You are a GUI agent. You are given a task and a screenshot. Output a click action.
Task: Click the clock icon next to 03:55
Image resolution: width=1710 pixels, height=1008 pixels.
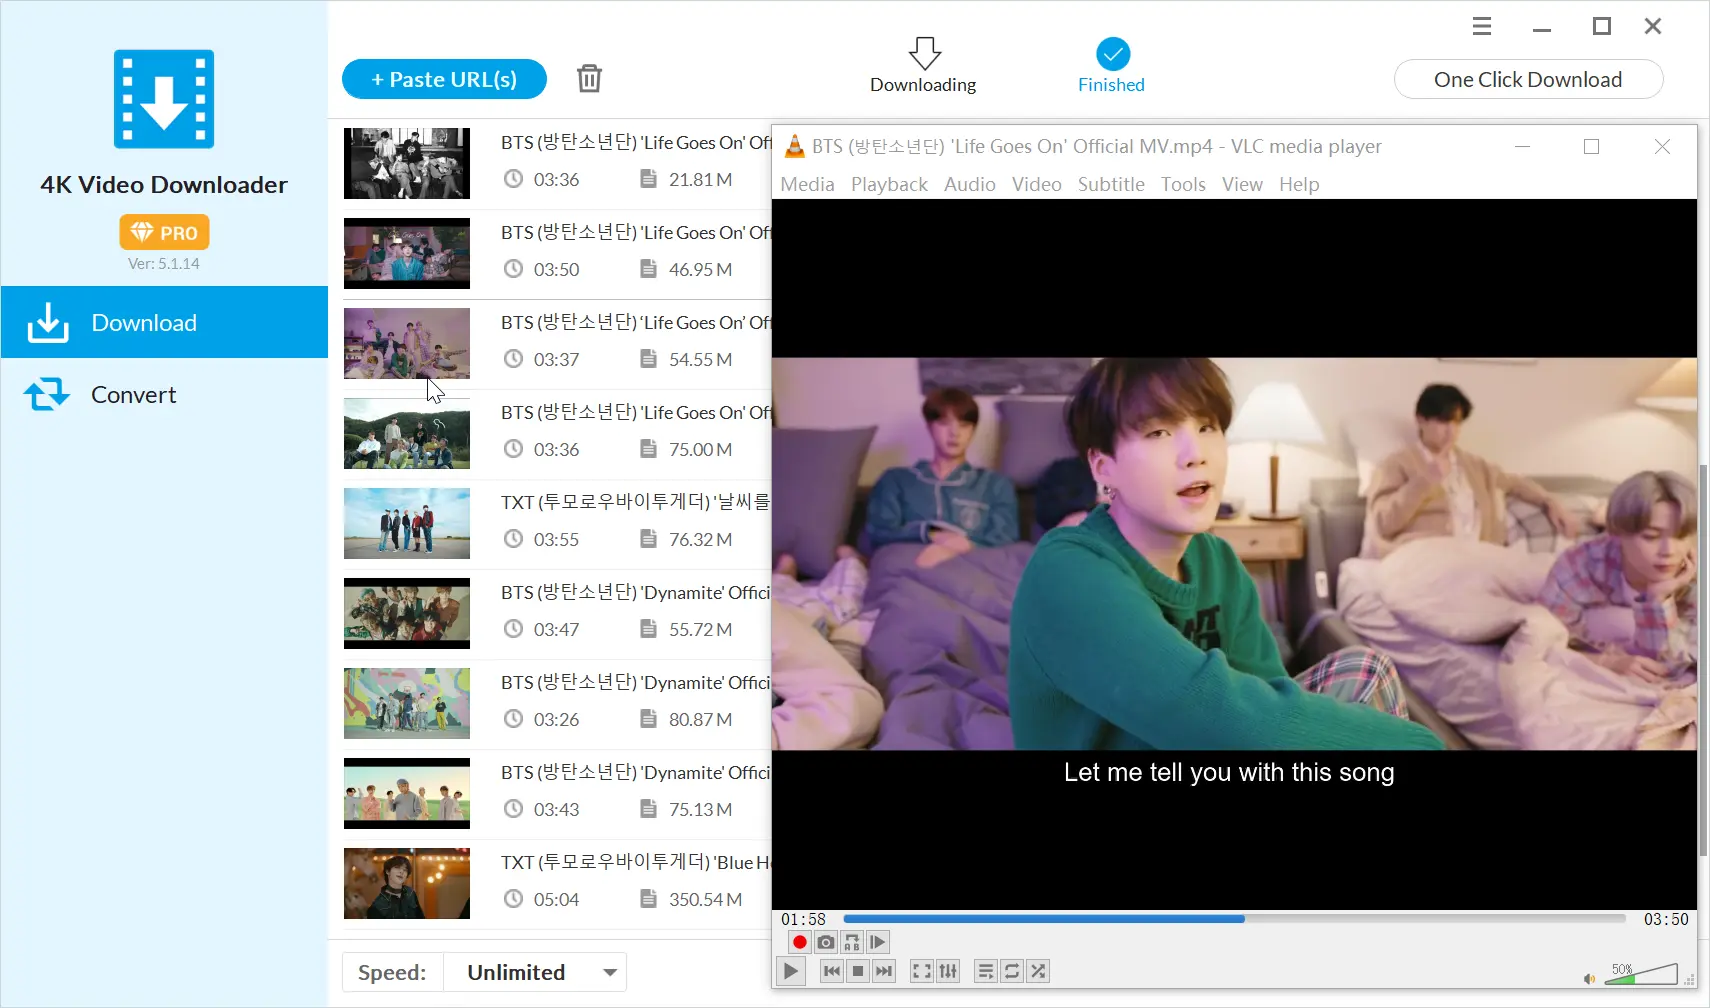(513, 539)
